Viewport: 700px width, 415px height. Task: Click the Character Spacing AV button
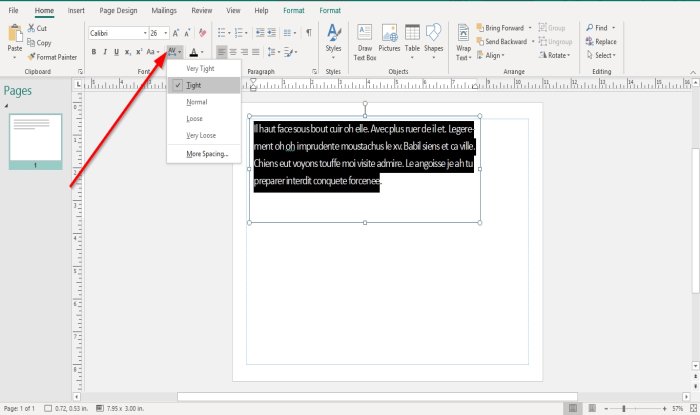click(172, 52)
